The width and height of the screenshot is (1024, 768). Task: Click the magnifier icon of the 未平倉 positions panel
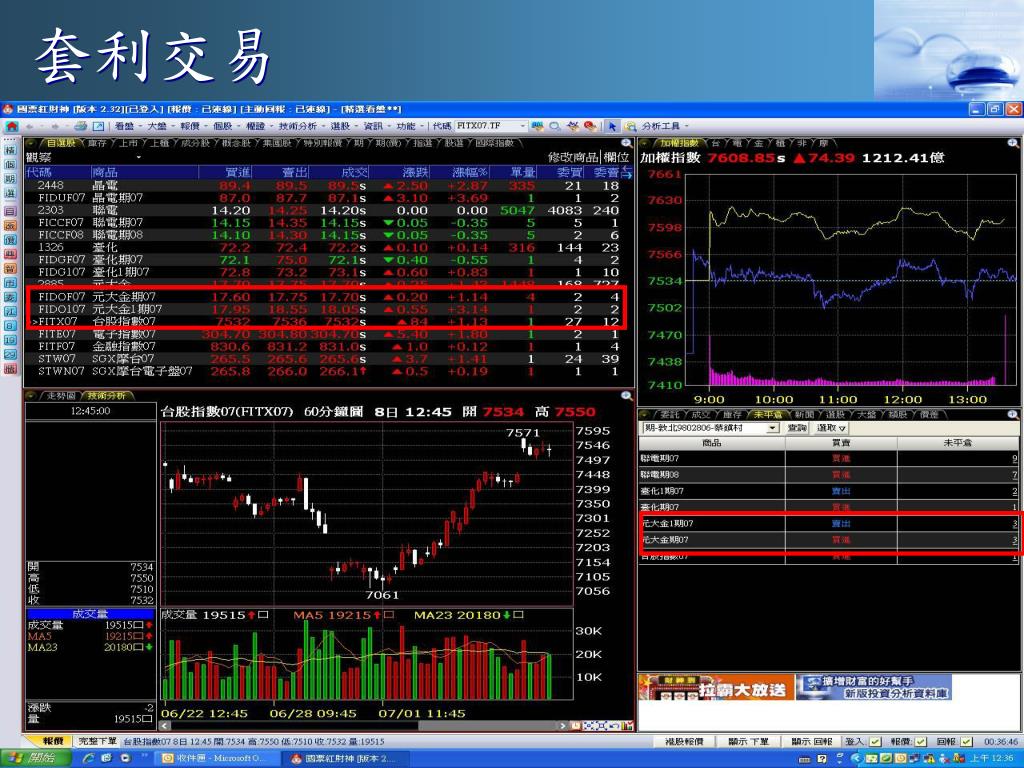pyautogui.click(x=1013, y=415)
